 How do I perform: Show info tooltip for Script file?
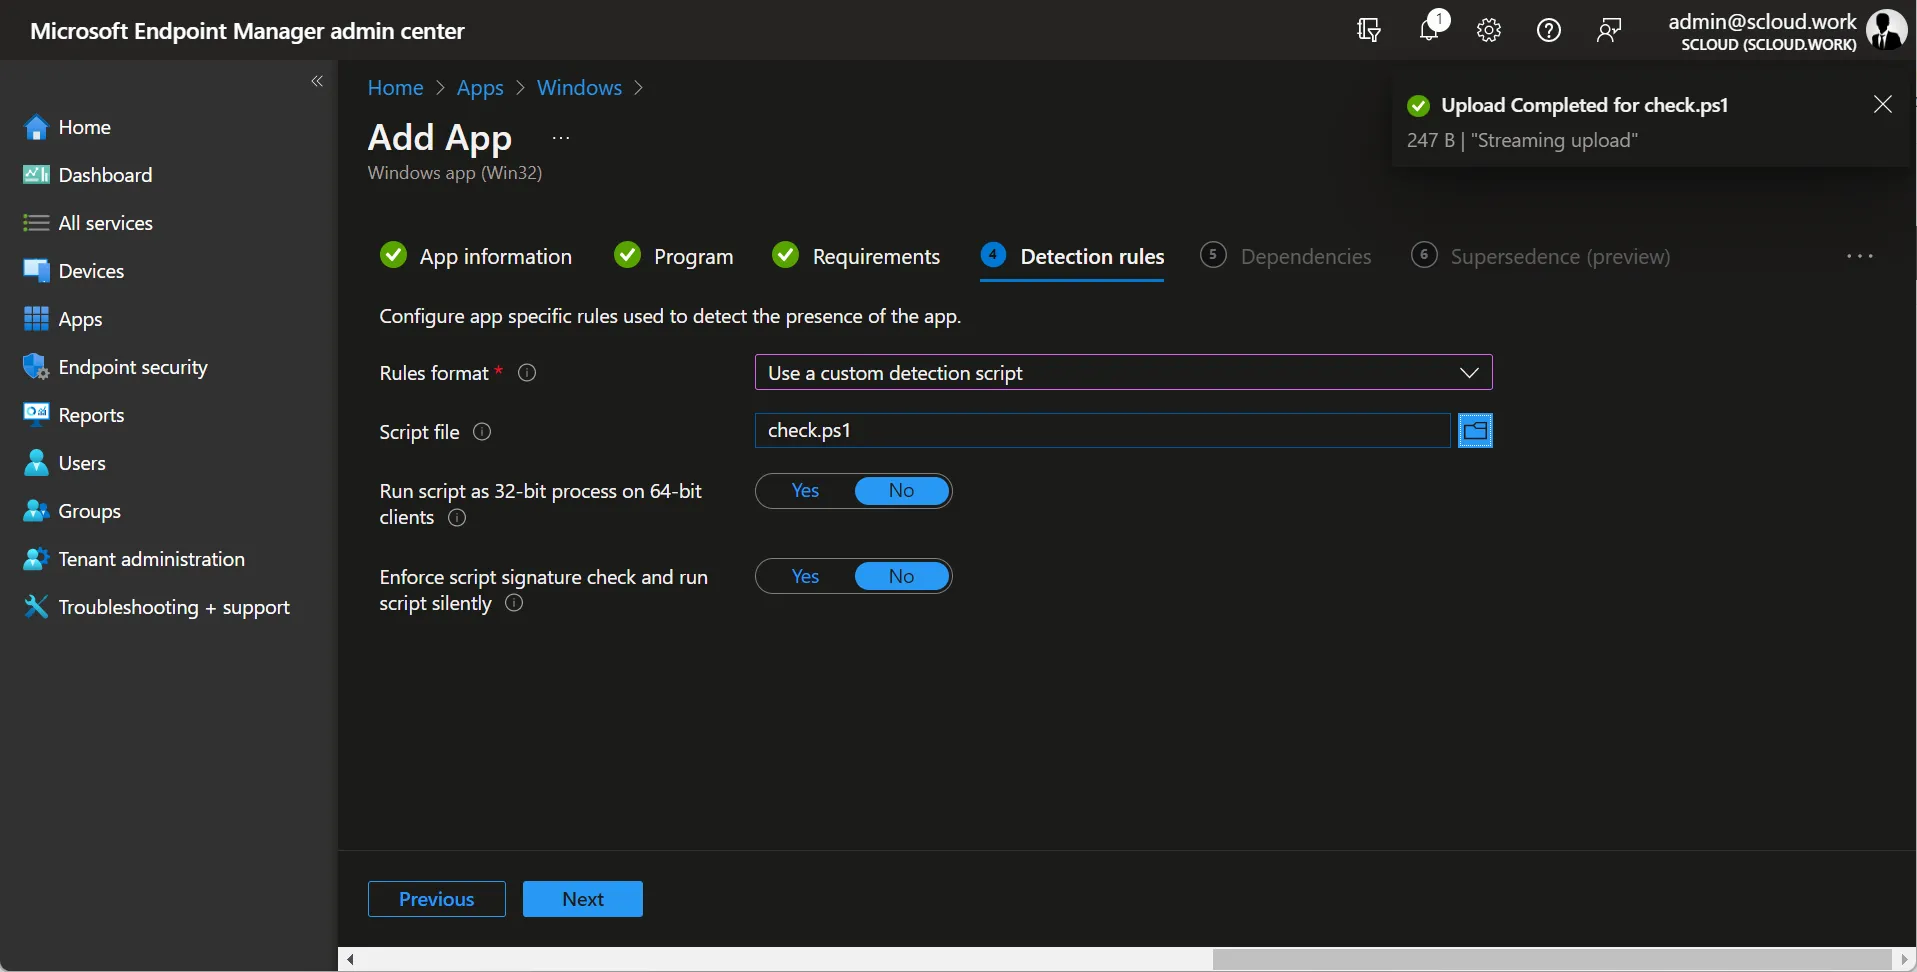pos(482,432)
